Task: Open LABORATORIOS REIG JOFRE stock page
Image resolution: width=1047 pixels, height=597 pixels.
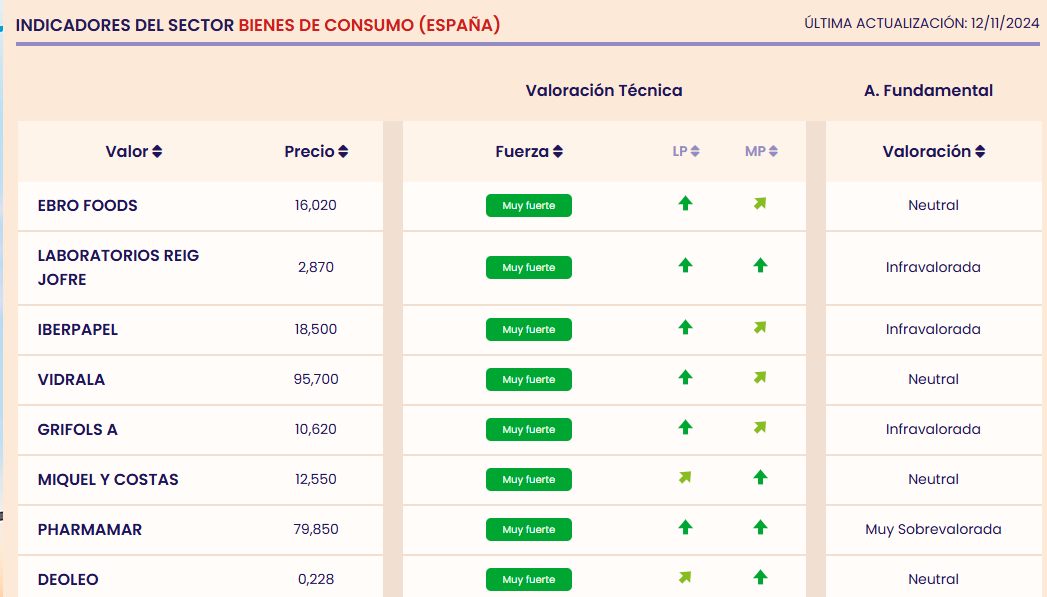Action: 118,267
